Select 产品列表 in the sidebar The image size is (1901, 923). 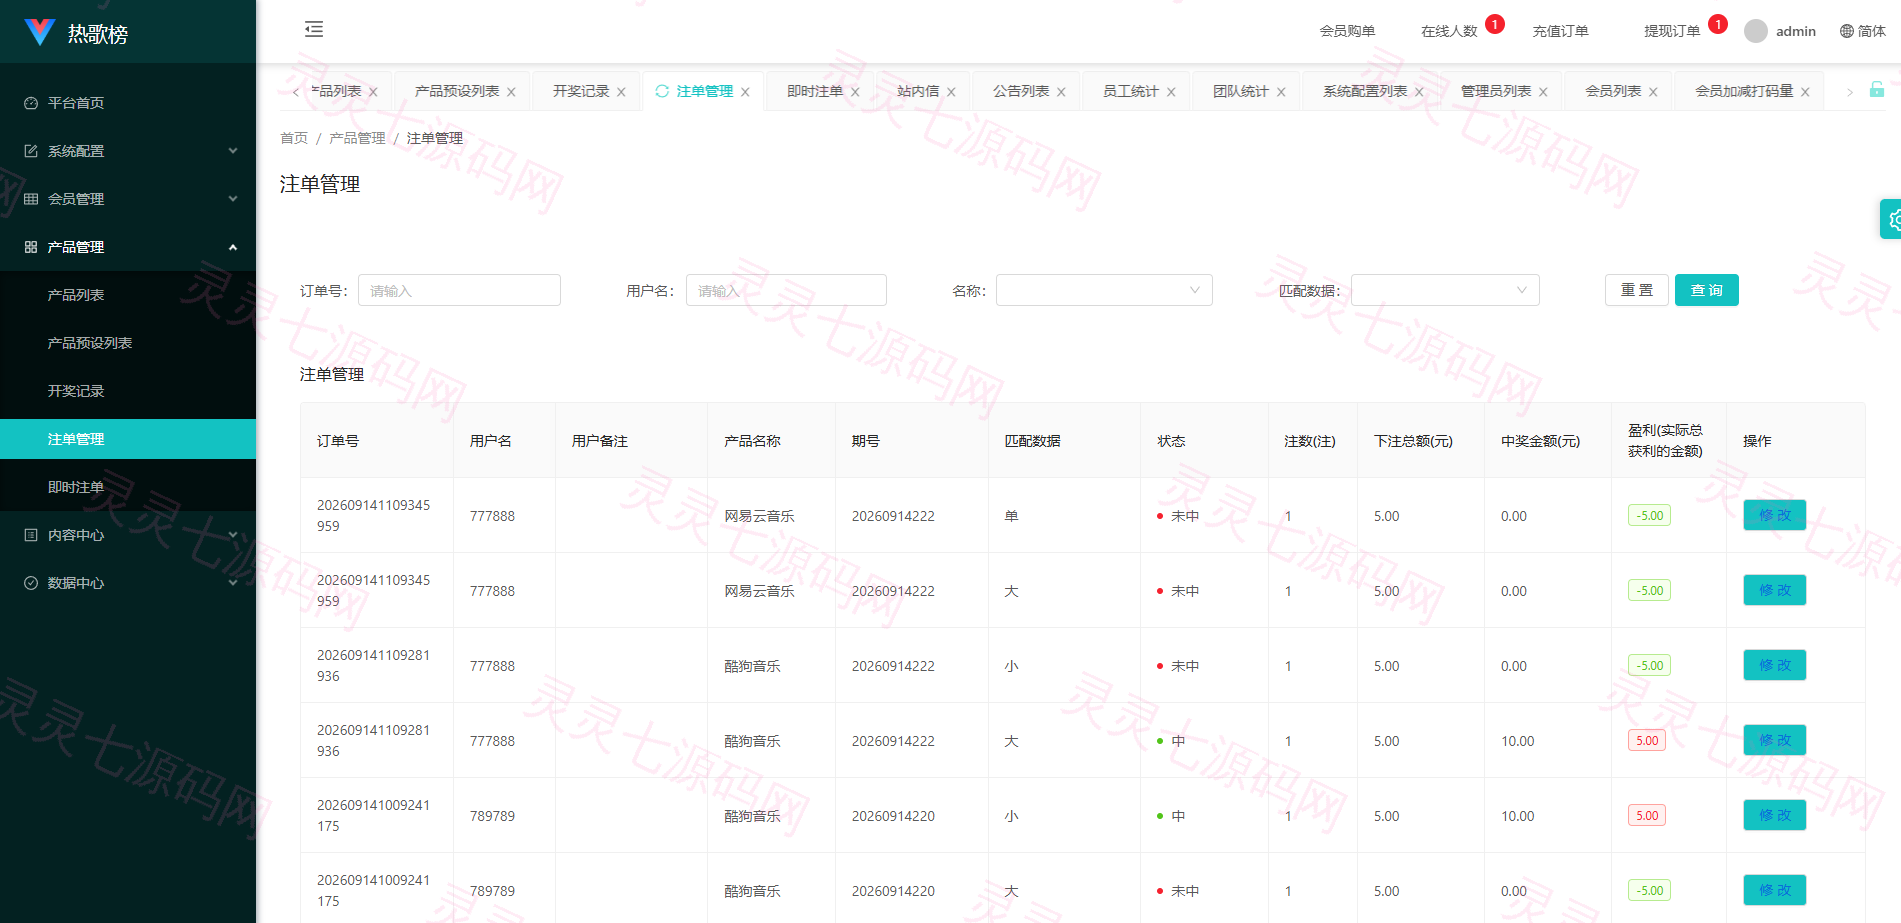(128, 295)
